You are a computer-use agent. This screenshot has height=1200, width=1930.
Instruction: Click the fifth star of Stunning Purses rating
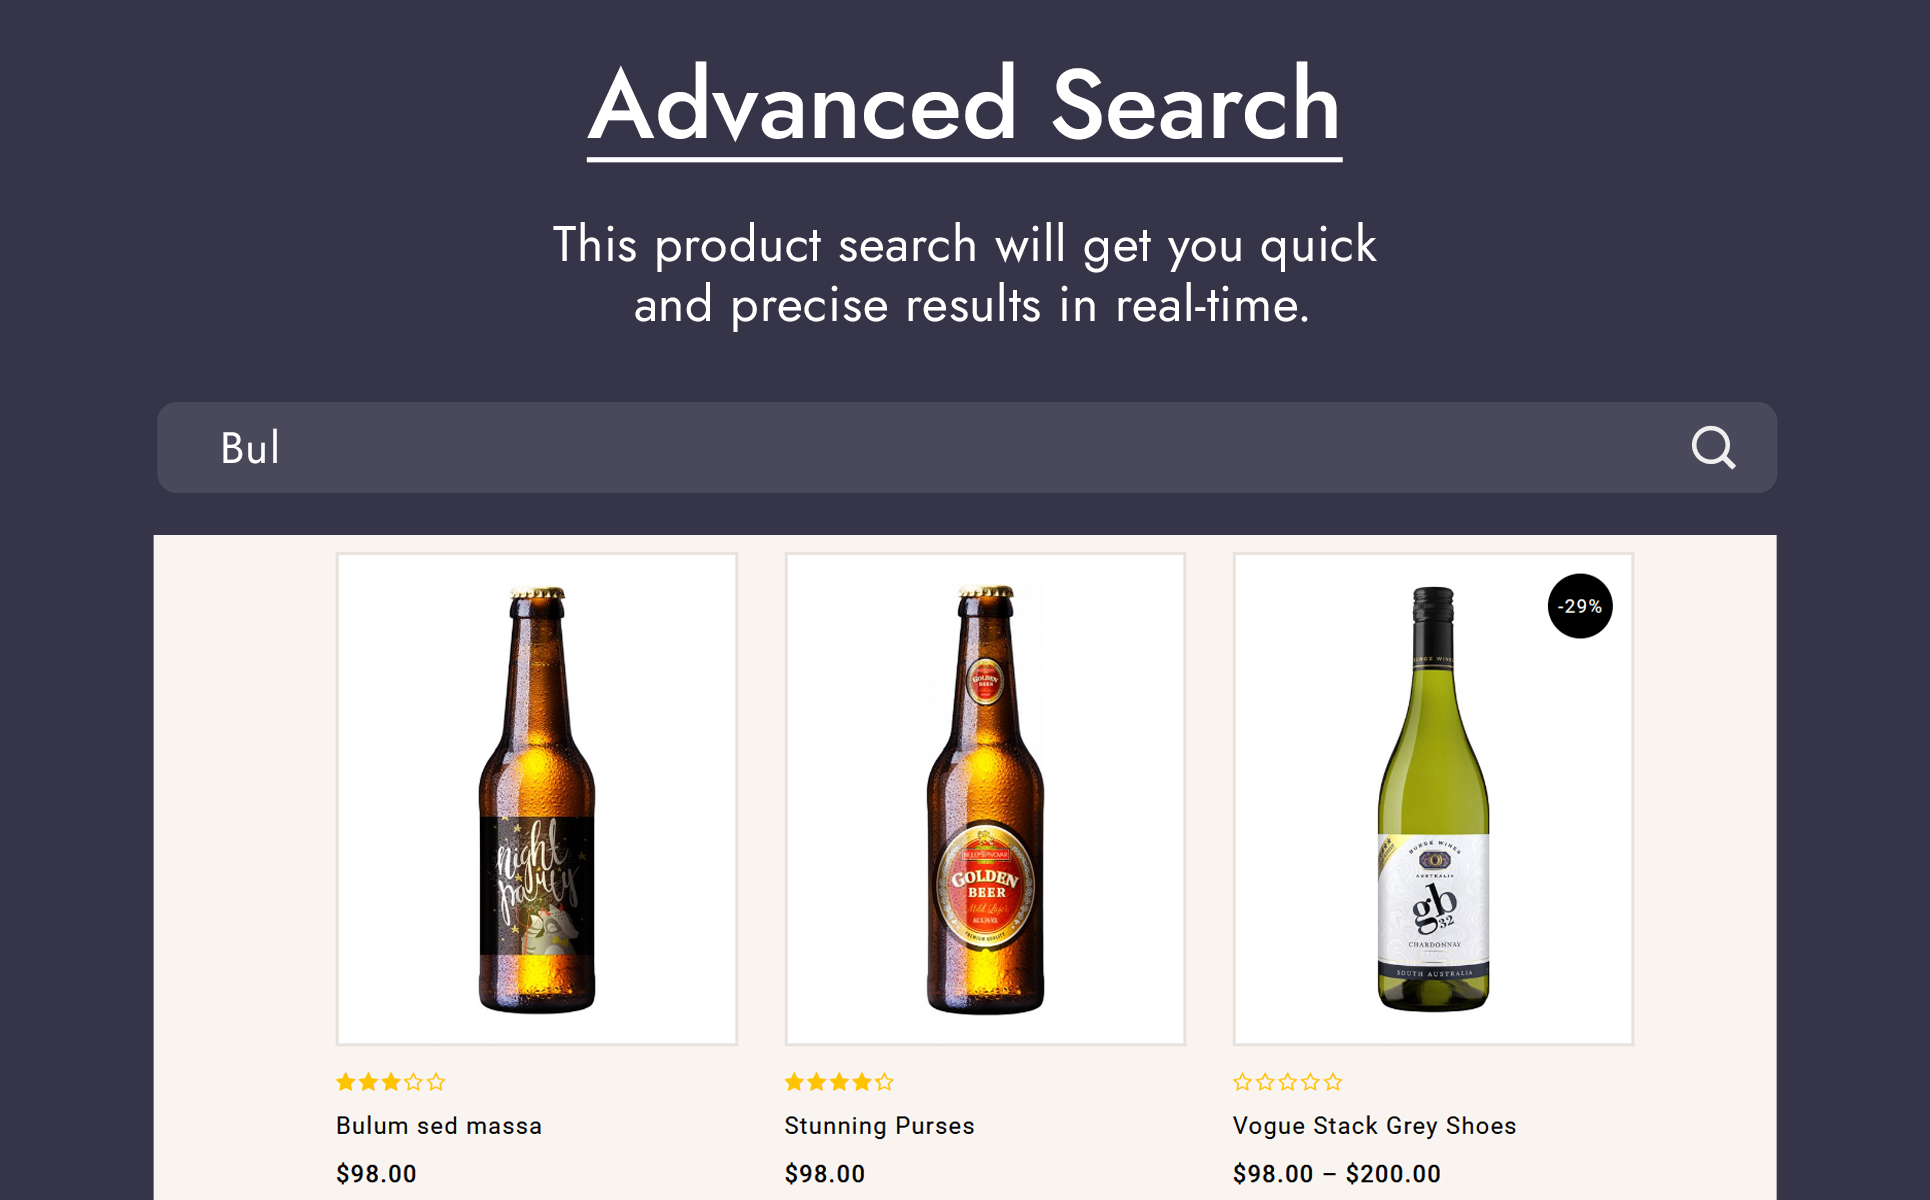pos(884,1082)
